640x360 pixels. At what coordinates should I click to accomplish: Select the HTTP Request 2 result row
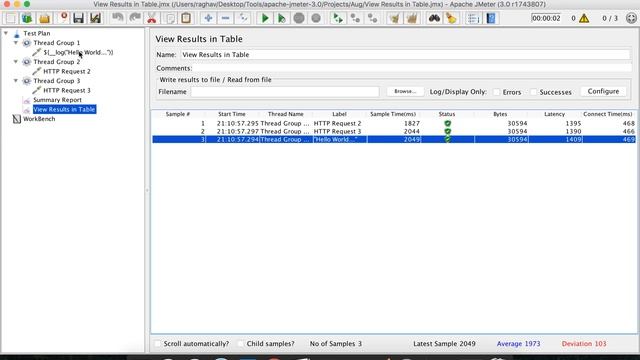coord(394,123)
